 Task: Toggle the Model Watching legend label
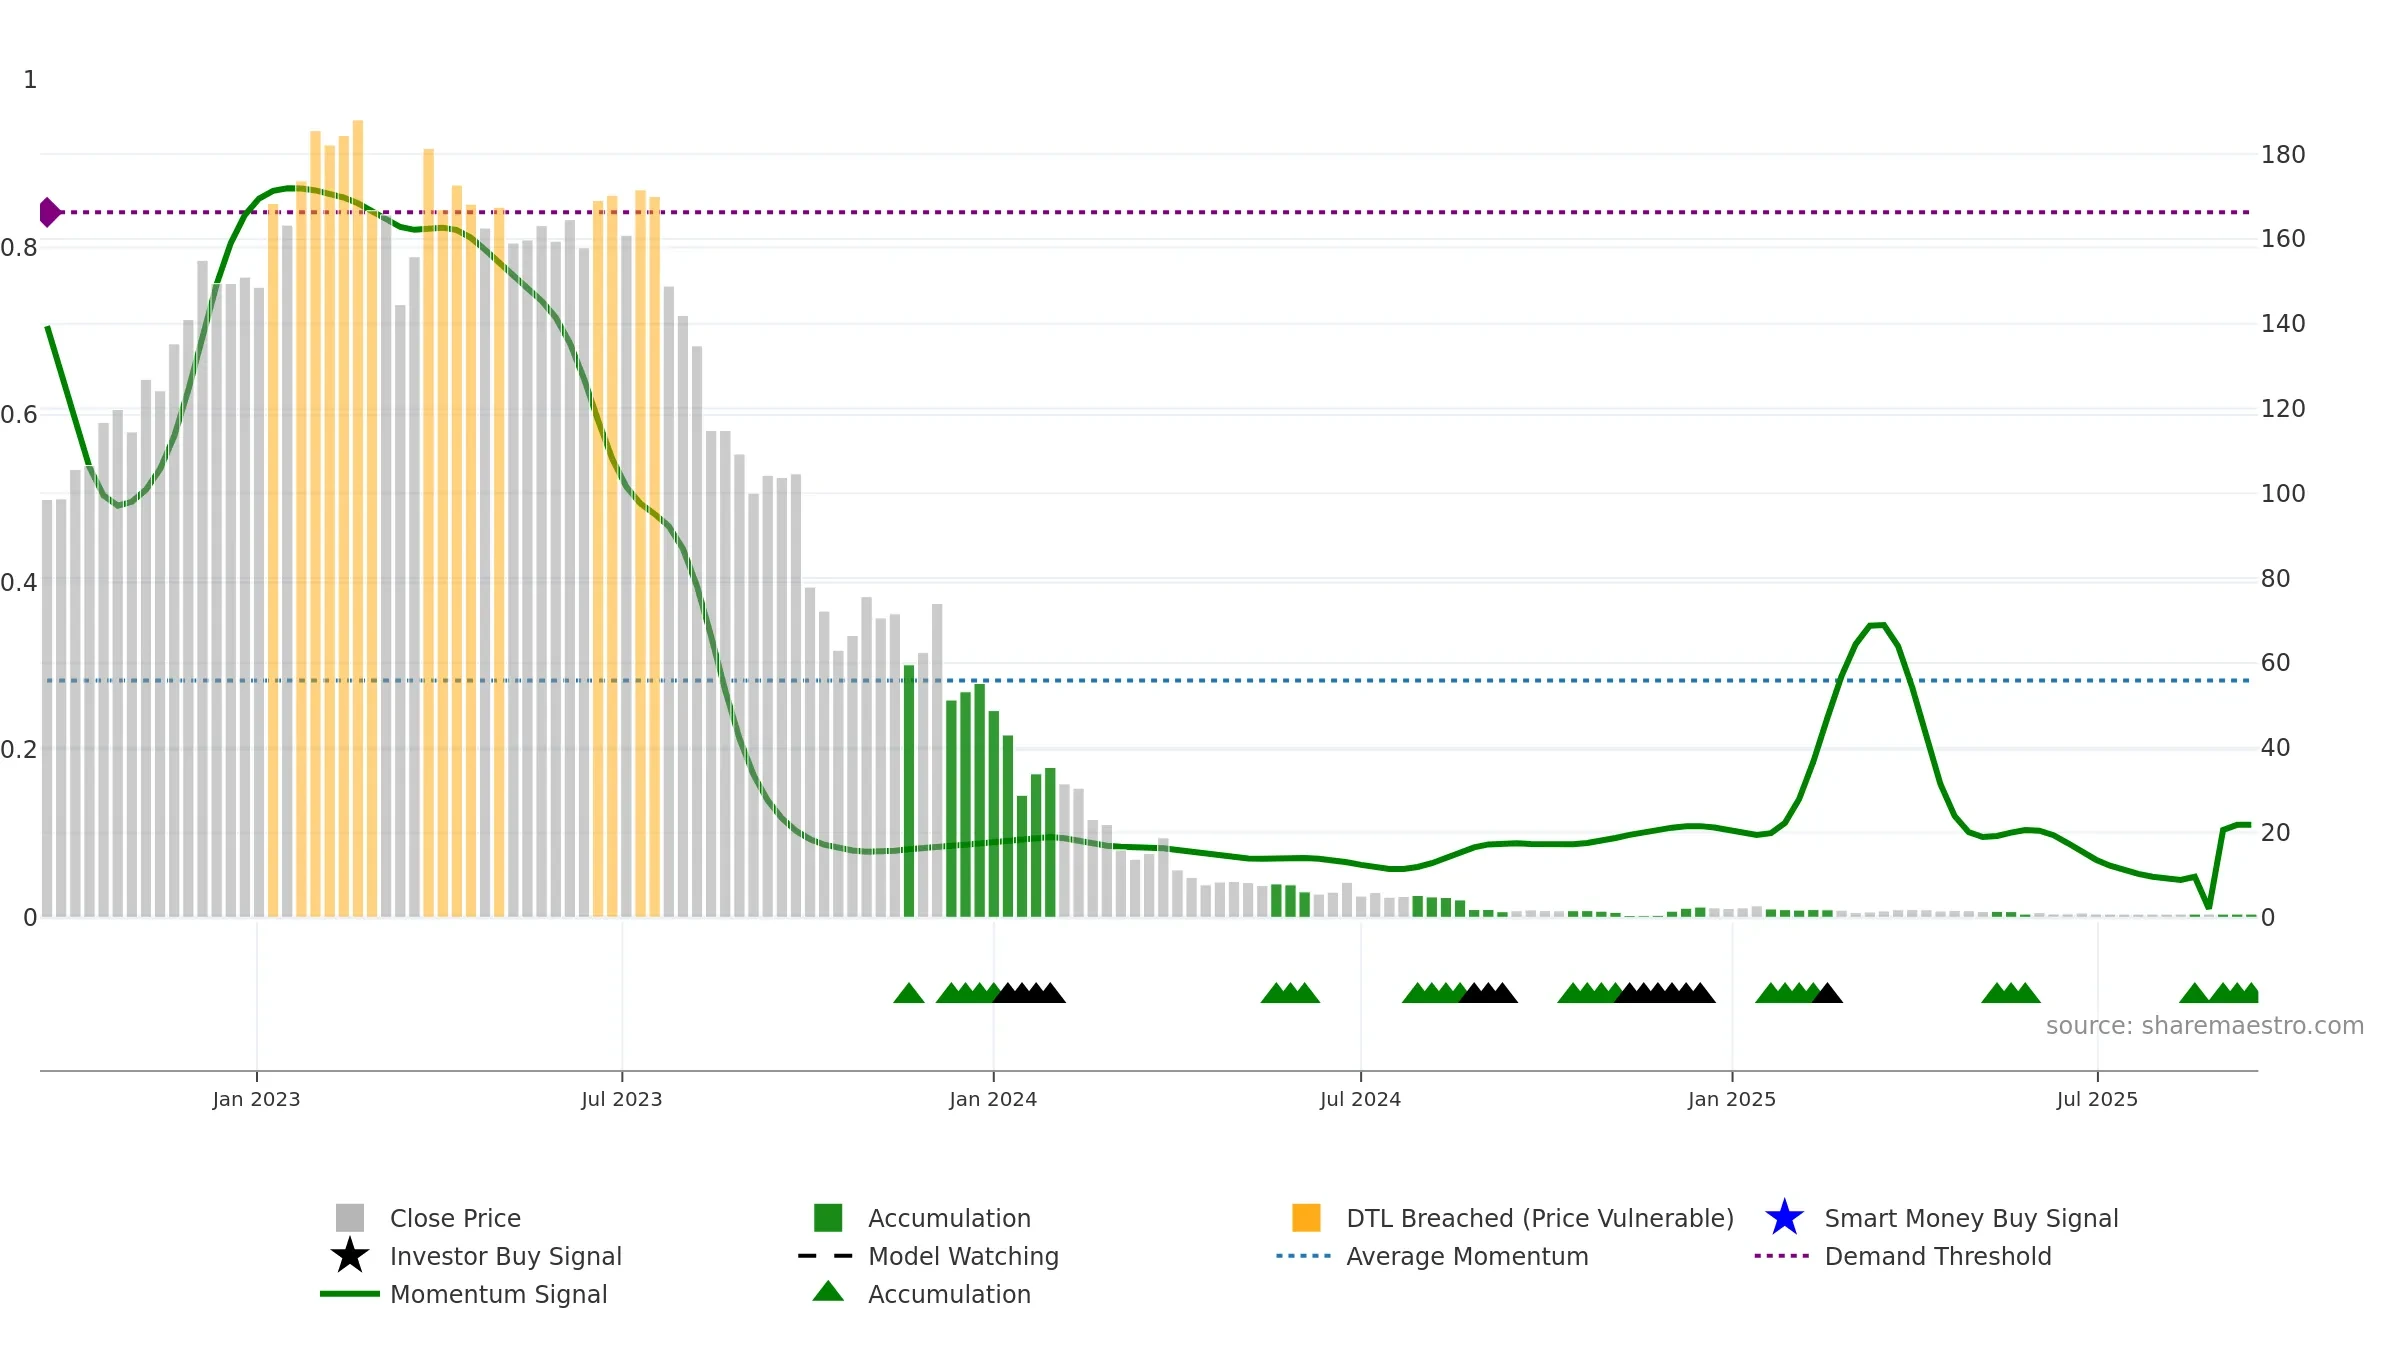point(963,1256)
